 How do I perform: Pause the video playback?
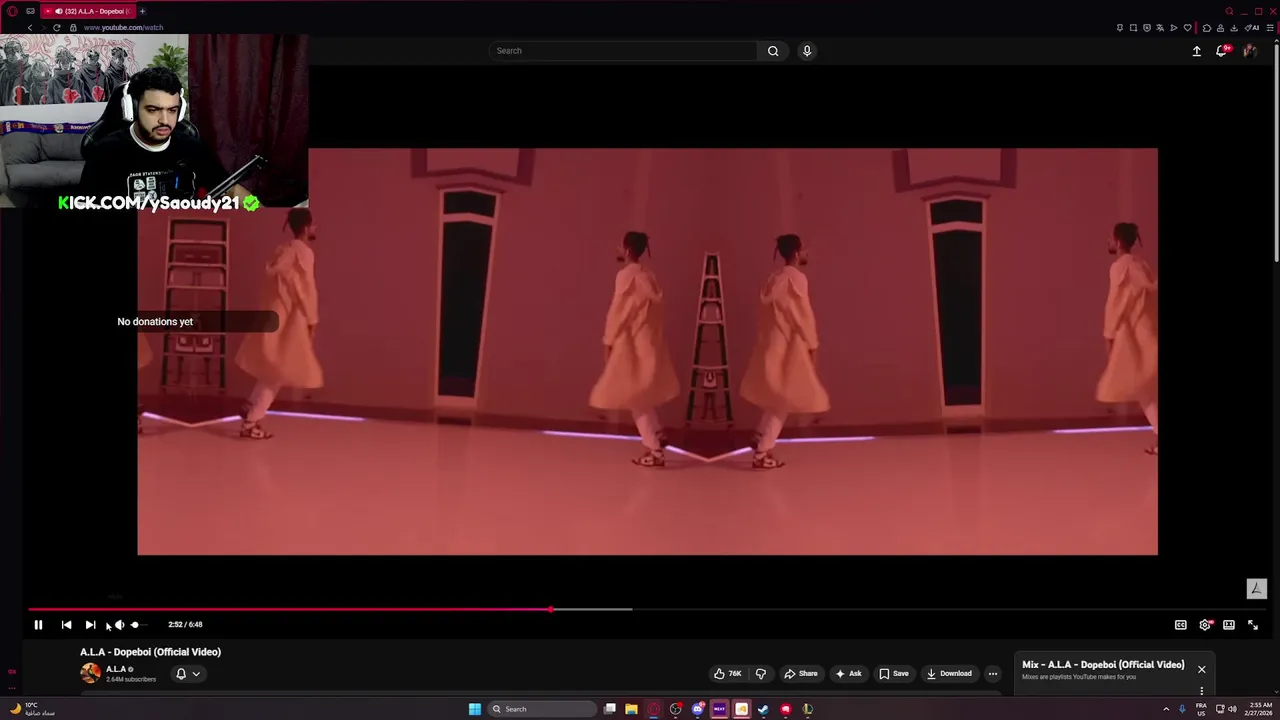[38, 625]
